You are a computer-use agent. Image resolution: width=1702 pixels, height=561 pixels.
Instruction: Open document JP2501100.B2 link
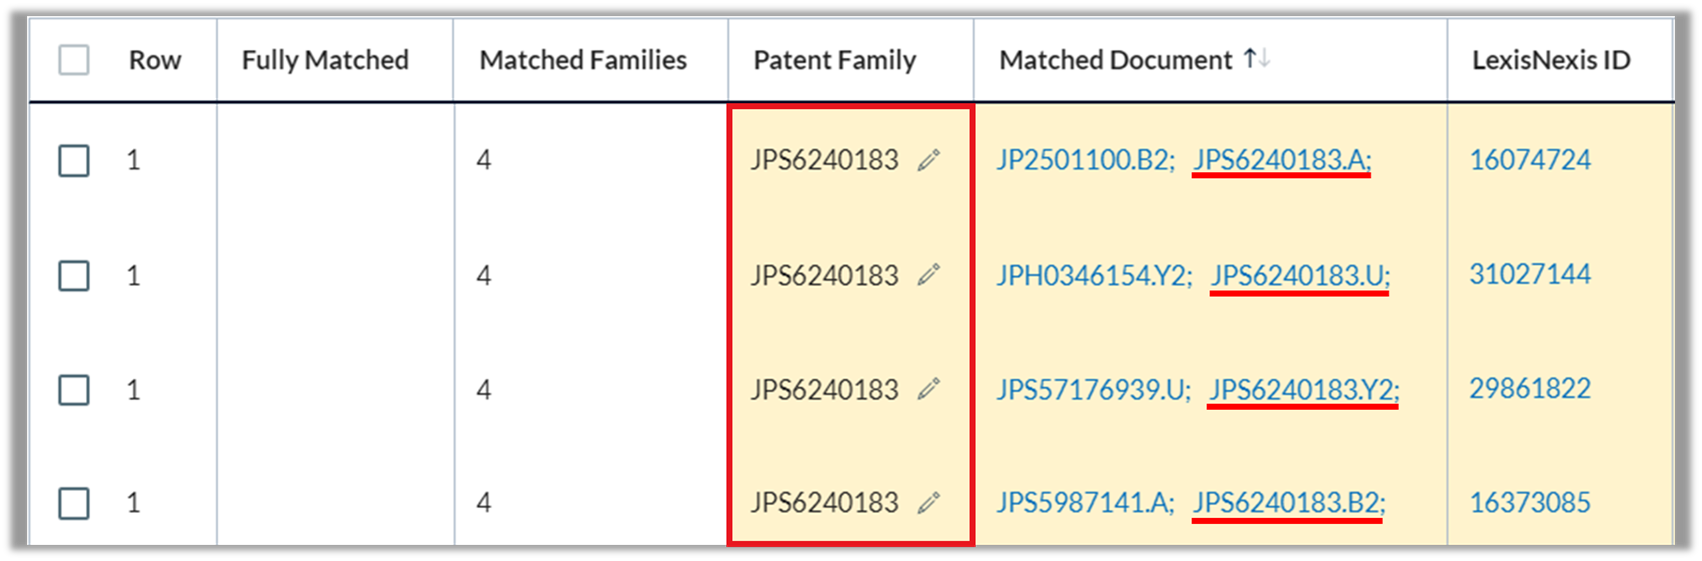coord(1086,160)
